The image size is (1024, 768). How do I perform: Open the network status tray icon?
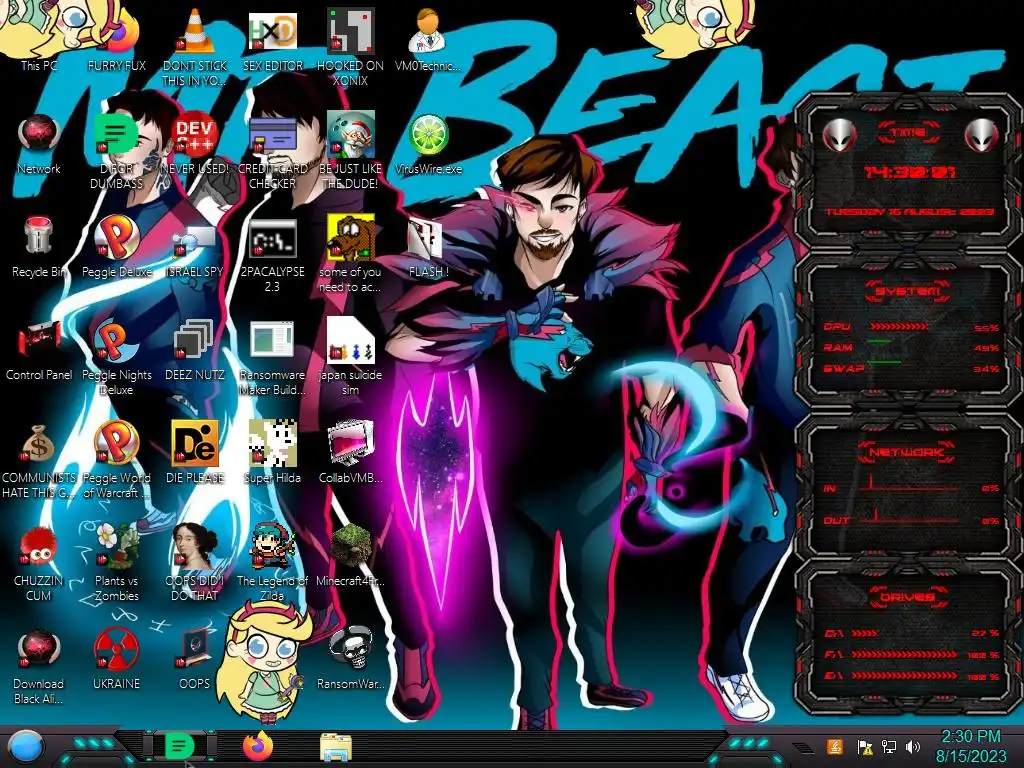click(x=888, y=747)
